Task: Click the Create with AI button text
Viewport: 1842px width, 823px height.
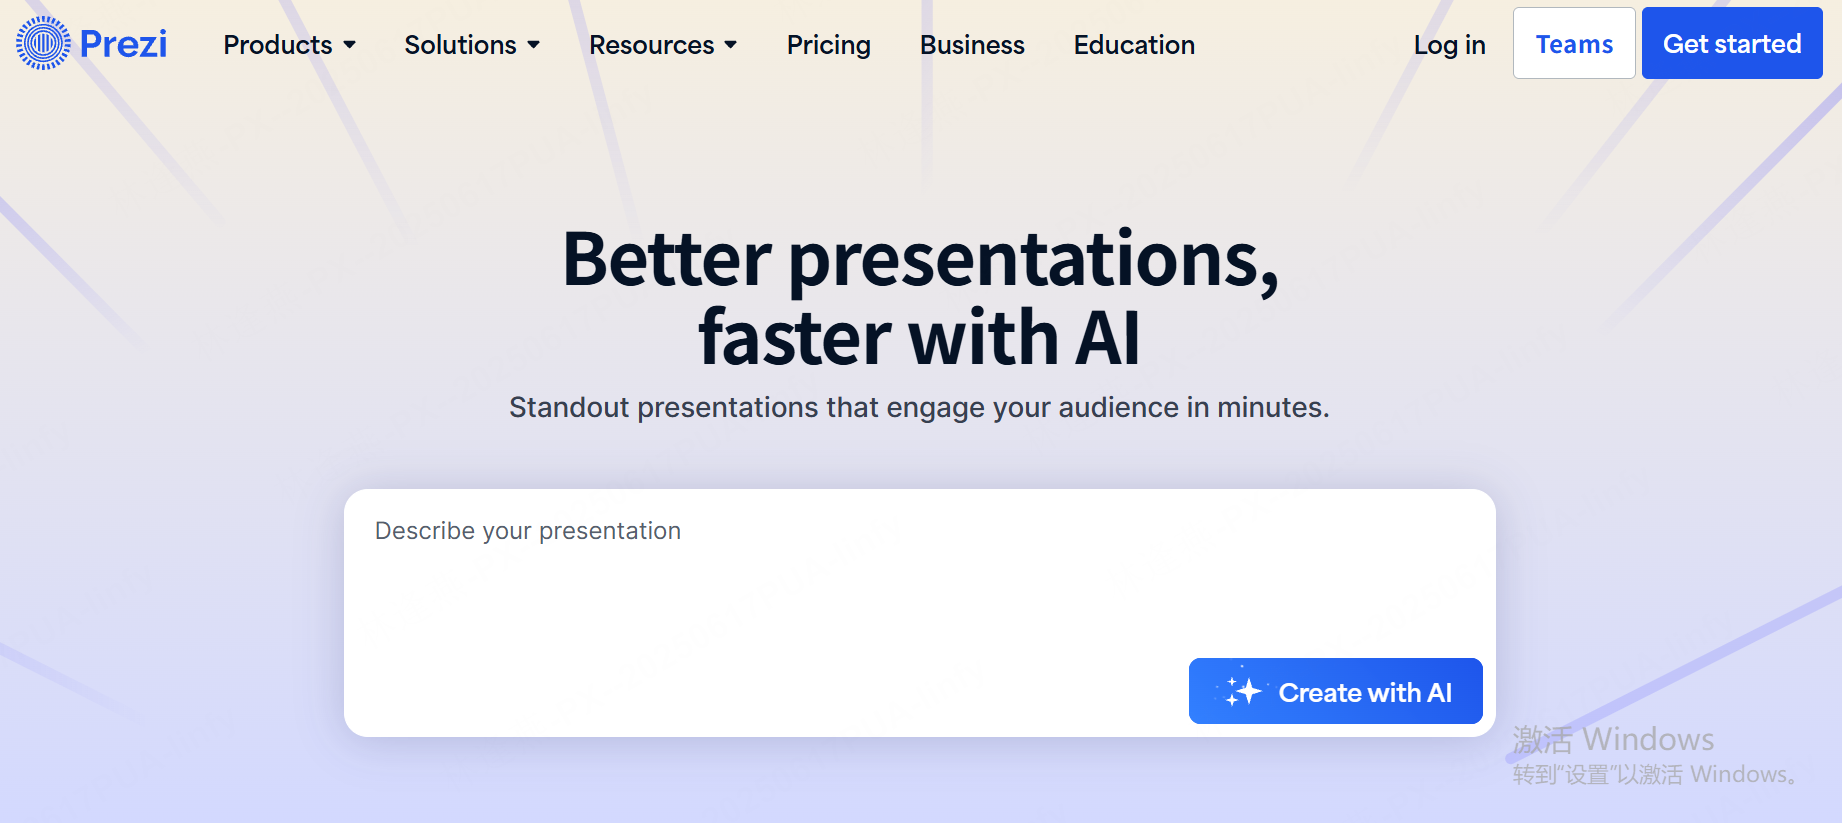Action: (1365, 692)
